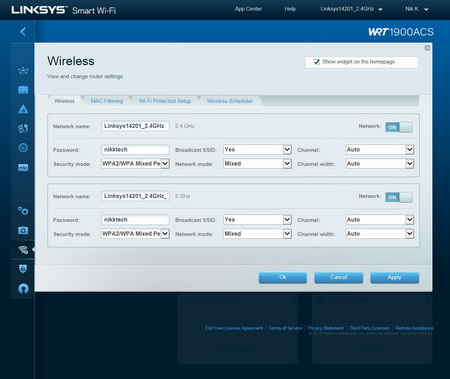The width and height of the screenshot is (450, 379).
Task: Open the Privacy Statement link
Action: (x=325, y=328)
